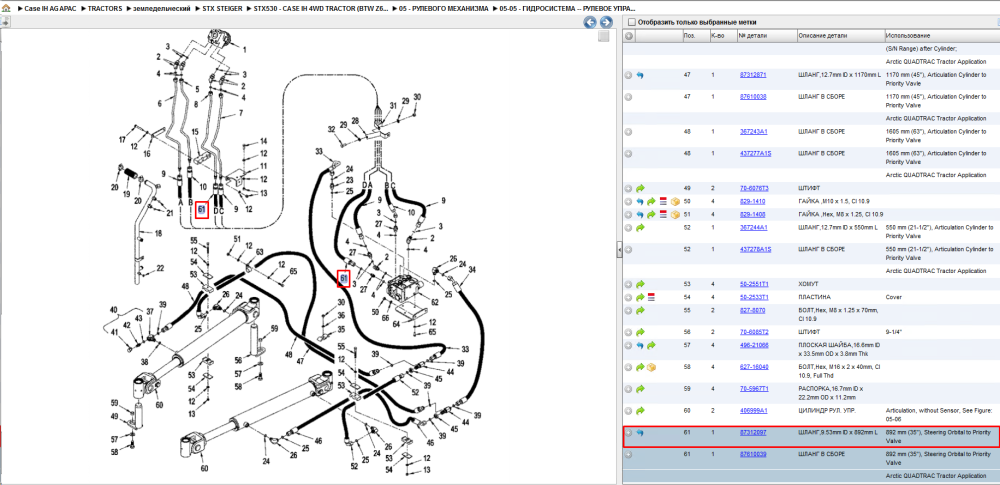Open the box icon for part 829-1408
1000x485 pixels.
[x=675, y=214]
